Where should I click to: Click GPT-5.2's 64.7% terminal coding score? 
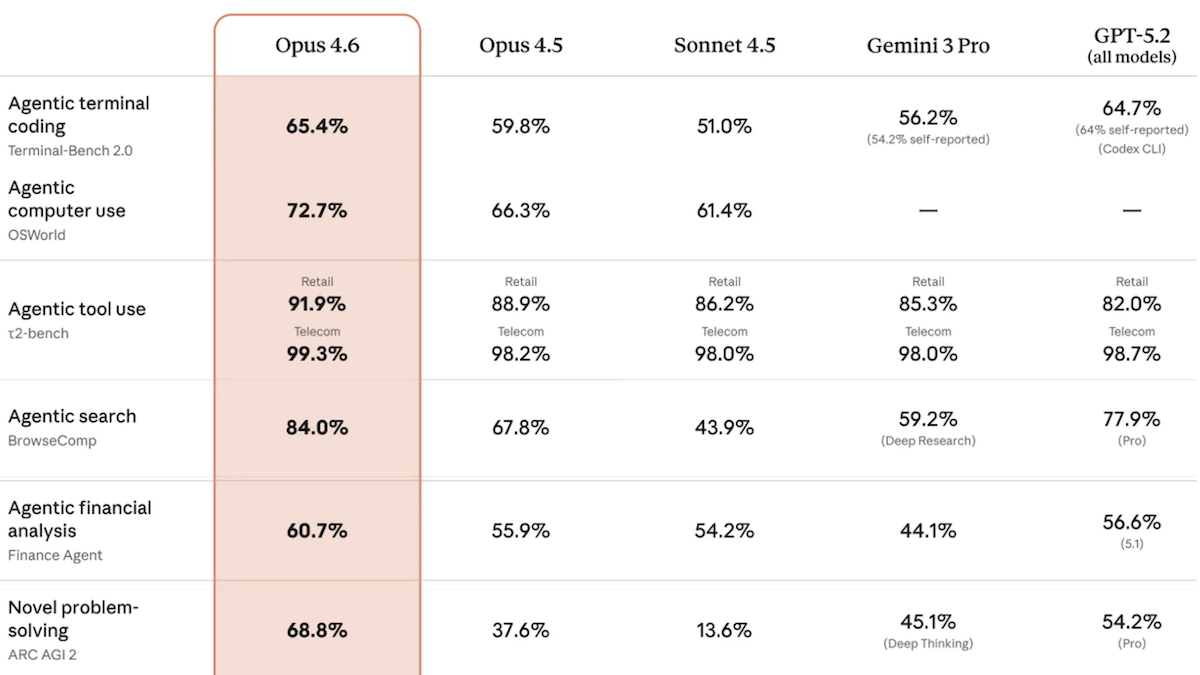click(1131, 108)
